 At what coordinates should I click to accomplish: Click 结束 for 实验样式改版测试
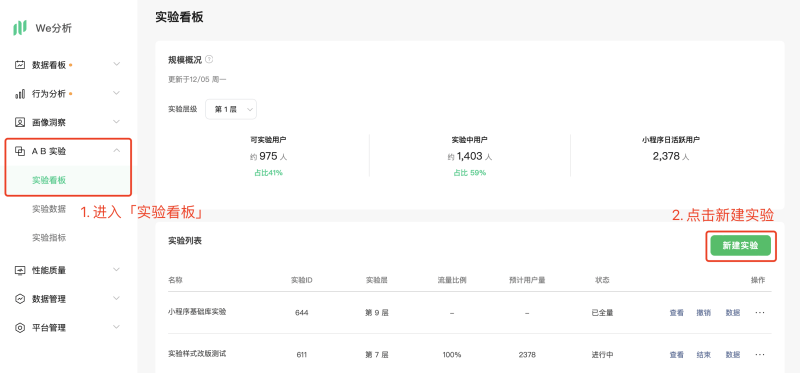(704, 355)
